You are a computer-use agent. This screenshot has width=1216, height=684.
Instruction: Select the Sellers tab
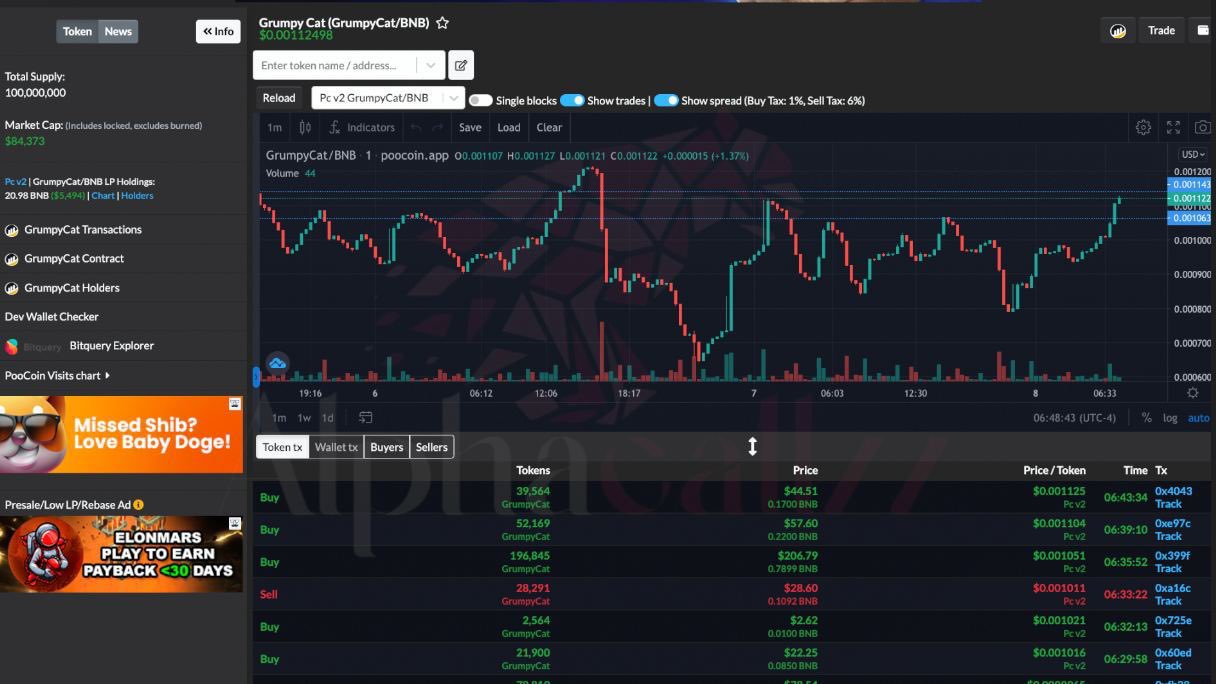pyautogui.click(x=432, y=447)
